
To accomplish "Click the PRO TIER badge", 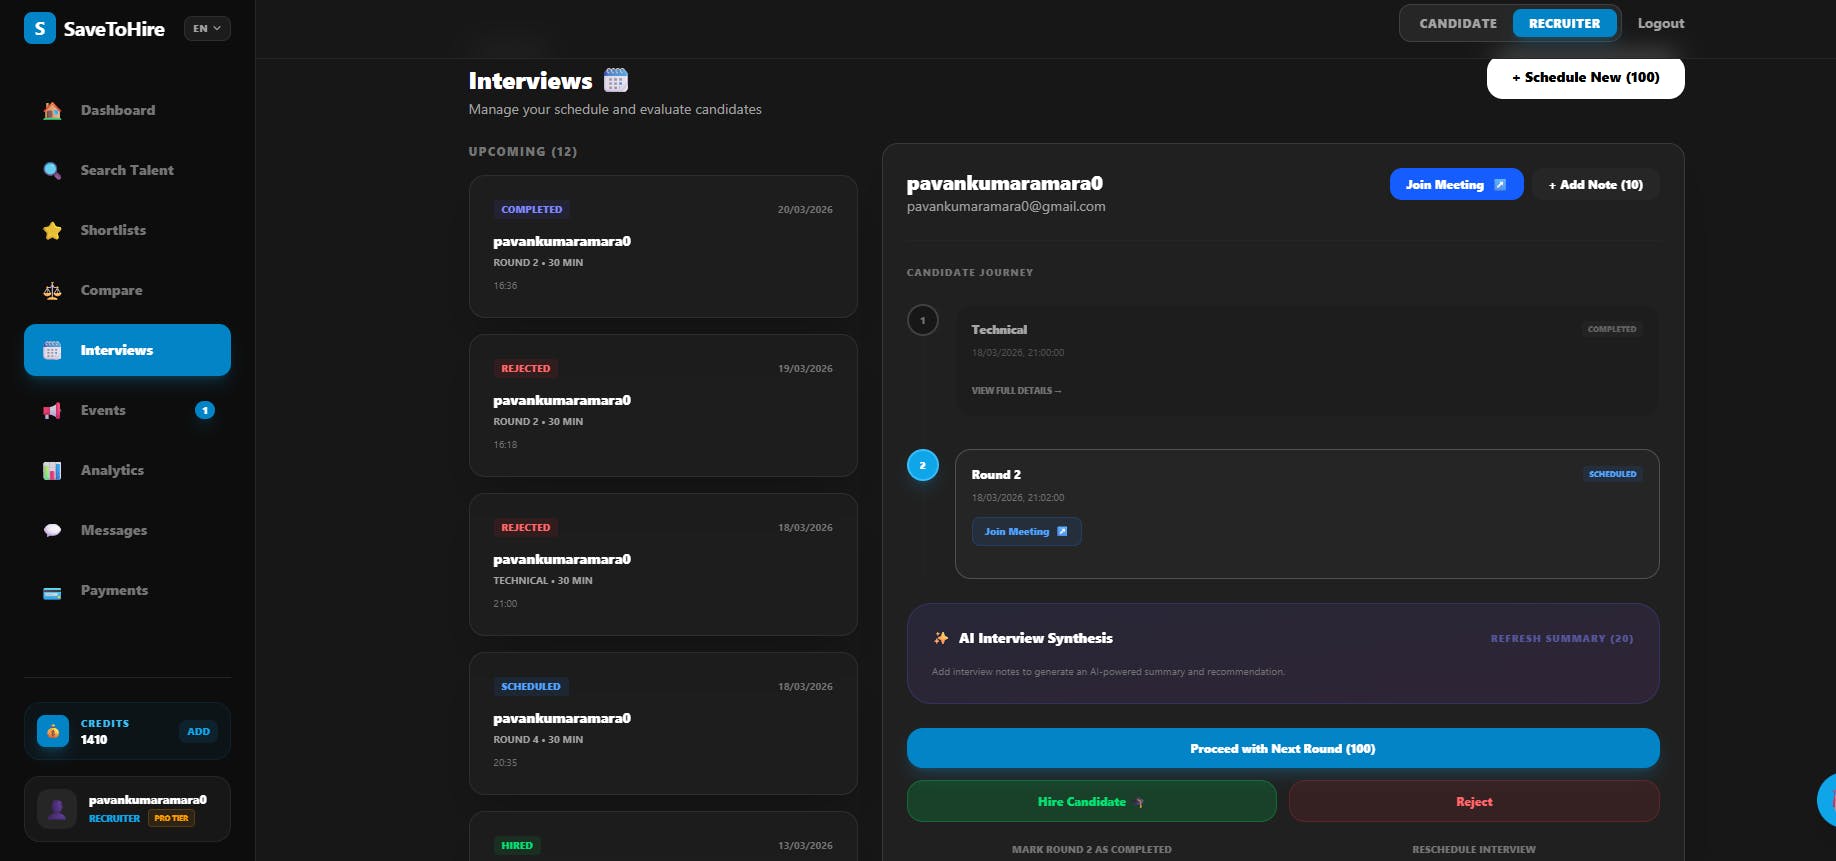I will click(171, 818).
